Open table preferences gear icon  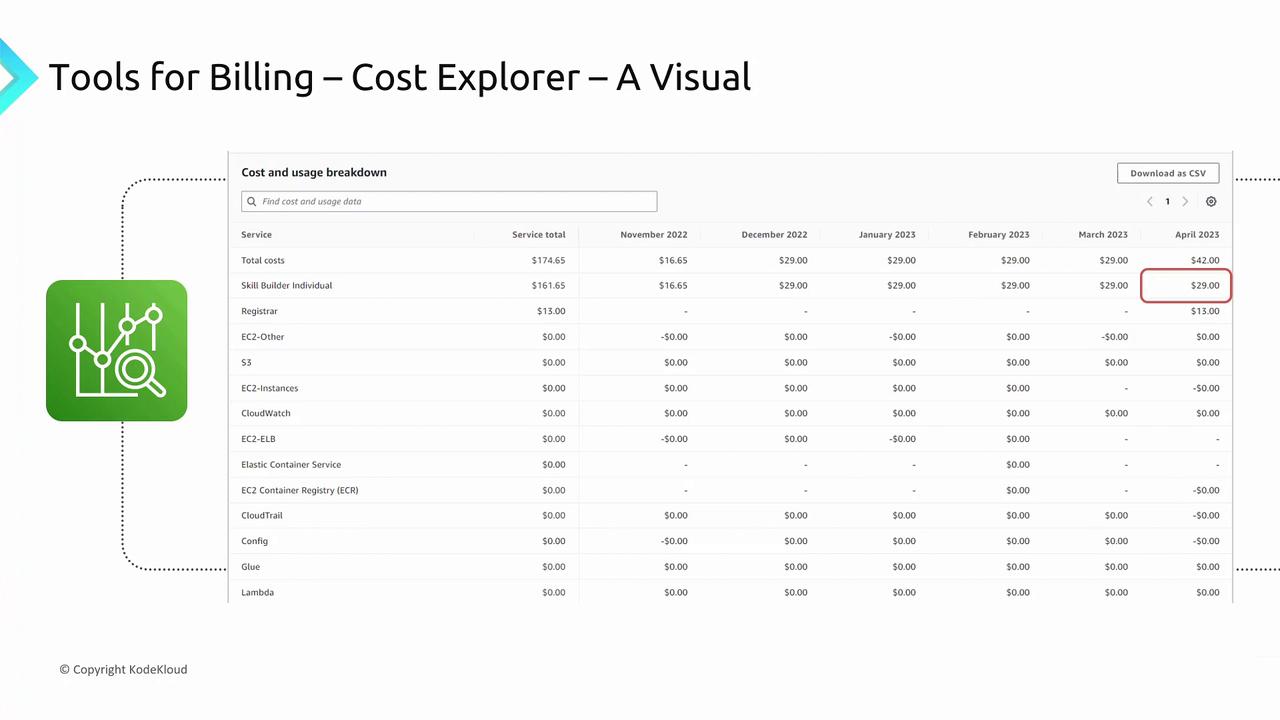1211,201
